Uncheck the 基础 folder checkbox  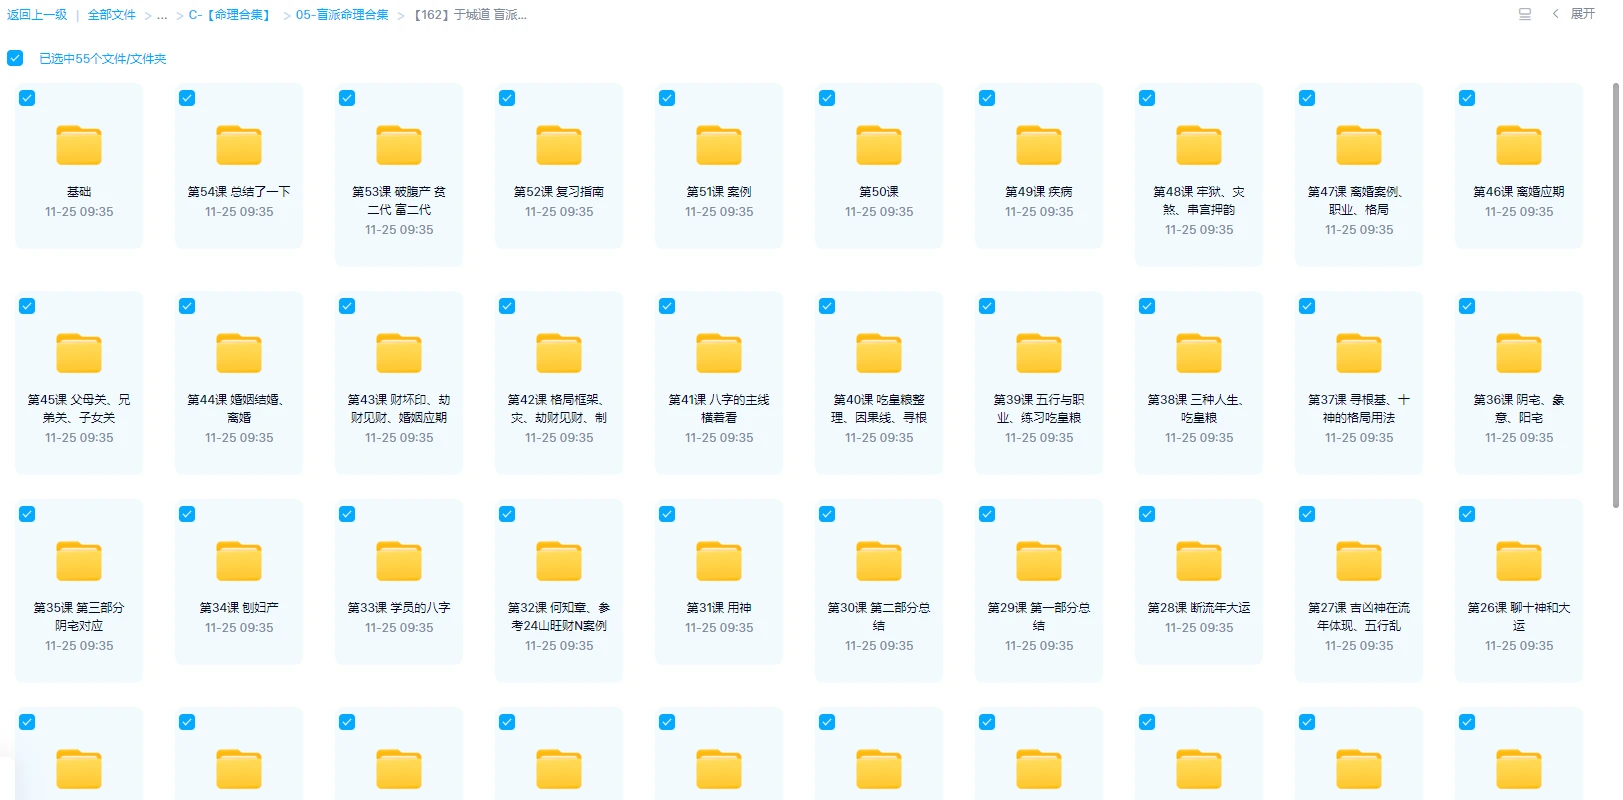27,98
